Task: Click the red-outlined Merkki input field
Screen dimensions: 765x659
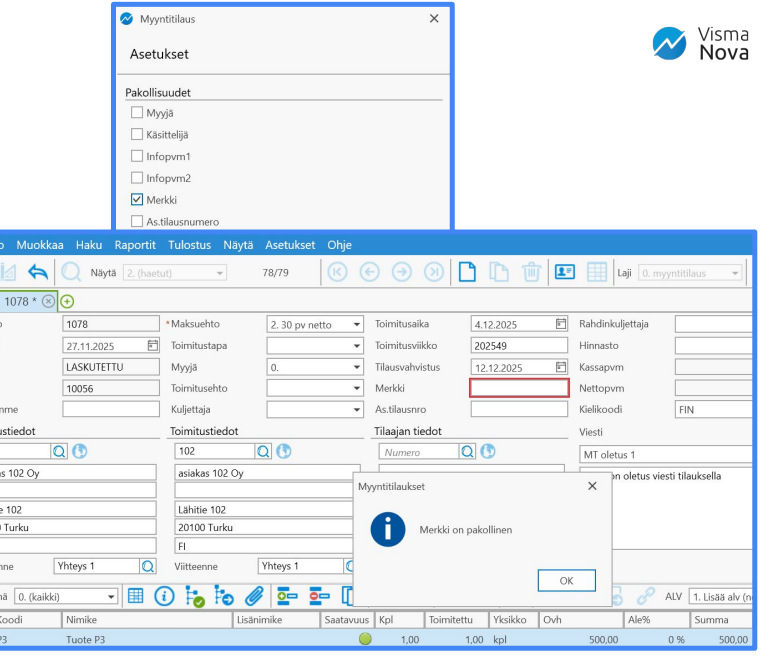Action: tap(519, 388)
